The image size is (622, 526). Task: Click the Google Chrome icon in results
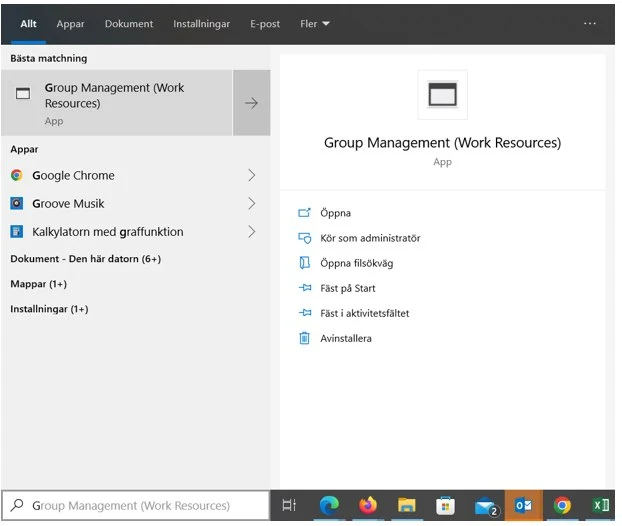coord(17,175)
